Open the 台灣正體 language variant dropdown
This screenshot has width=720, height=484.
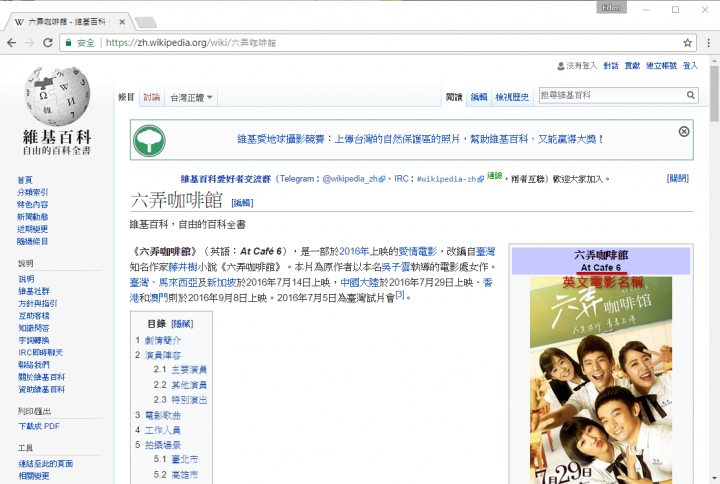coord(191,97)
